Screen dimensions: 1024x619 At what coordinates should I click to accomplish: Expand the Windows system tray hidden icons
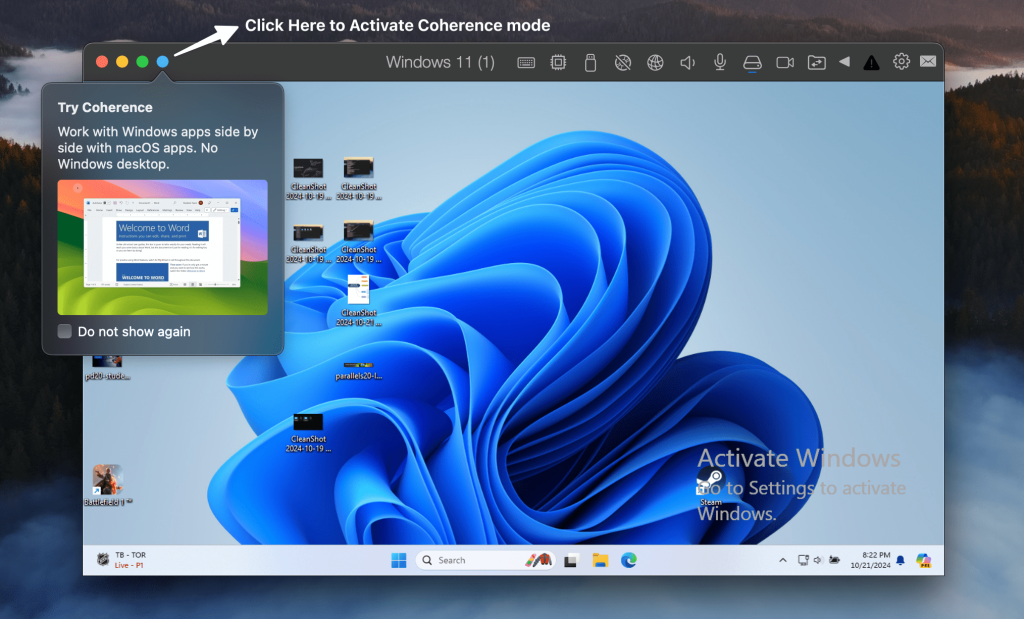point(782,560)
